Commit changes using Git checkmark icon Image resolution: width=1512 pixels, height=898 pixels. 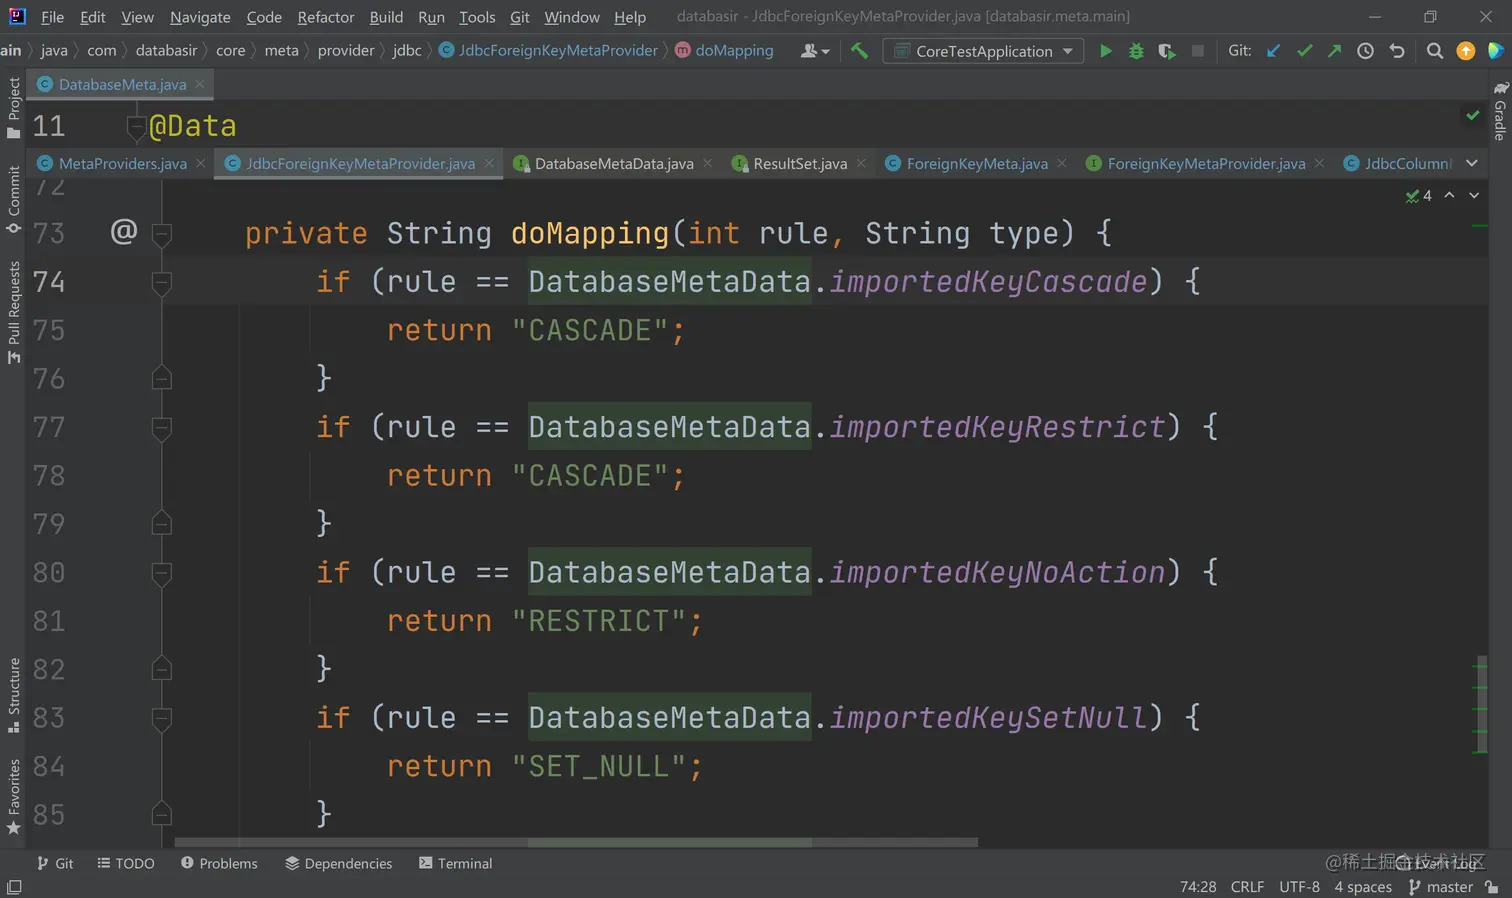pos(1304,51)
